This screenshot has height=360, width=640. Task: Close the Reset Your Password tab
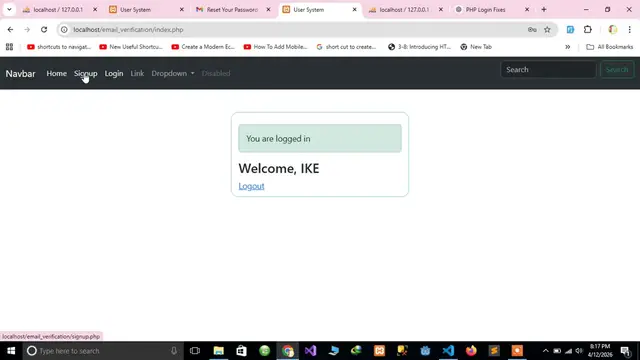pos(268,9)
